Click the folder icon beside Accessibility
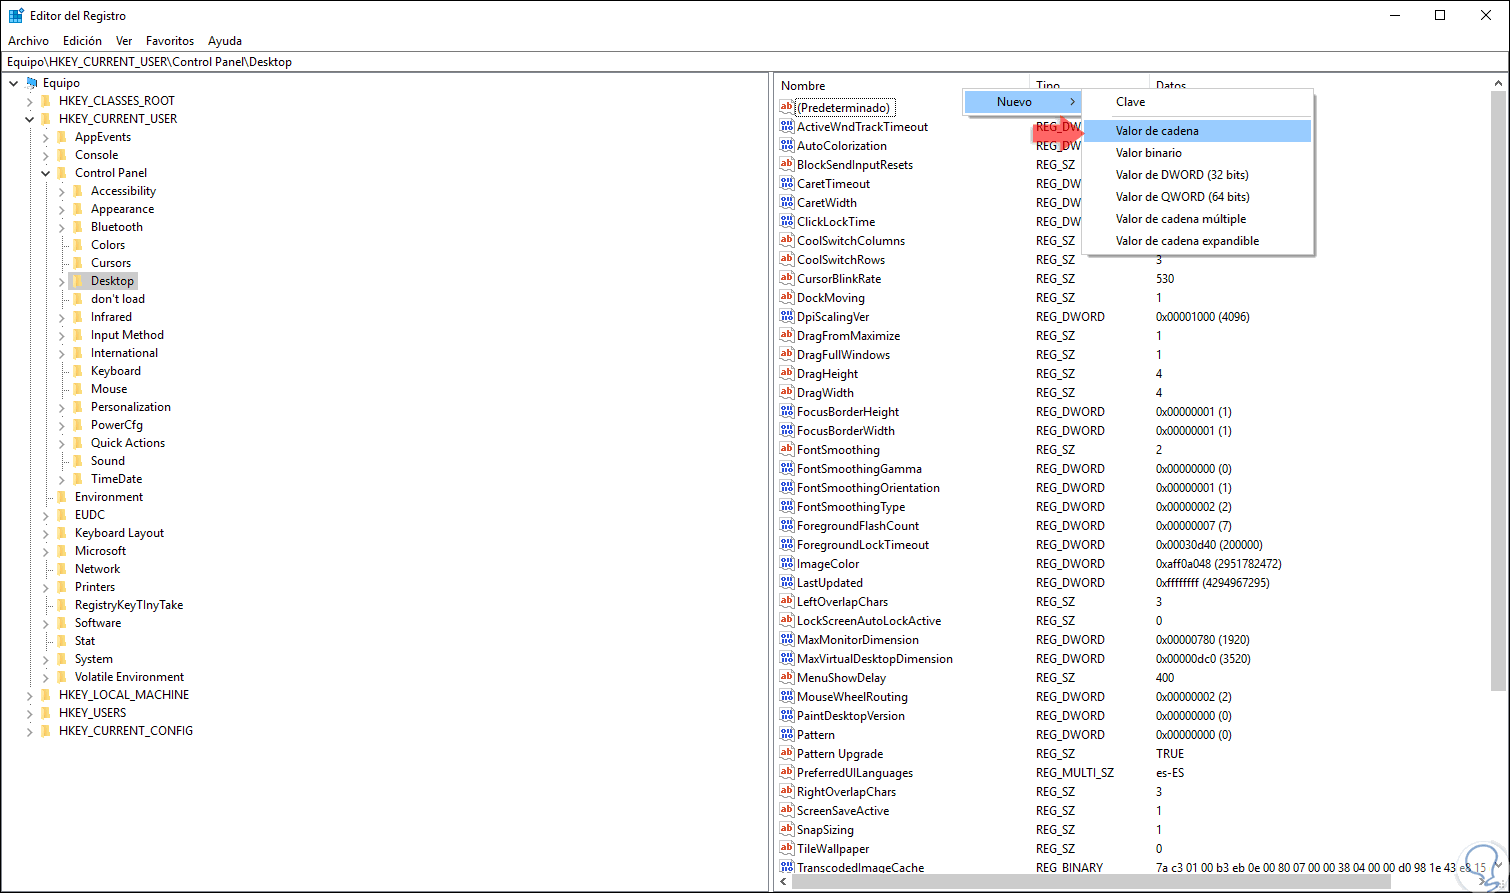This screenshot has width=1510, height=893. point(78,191)
